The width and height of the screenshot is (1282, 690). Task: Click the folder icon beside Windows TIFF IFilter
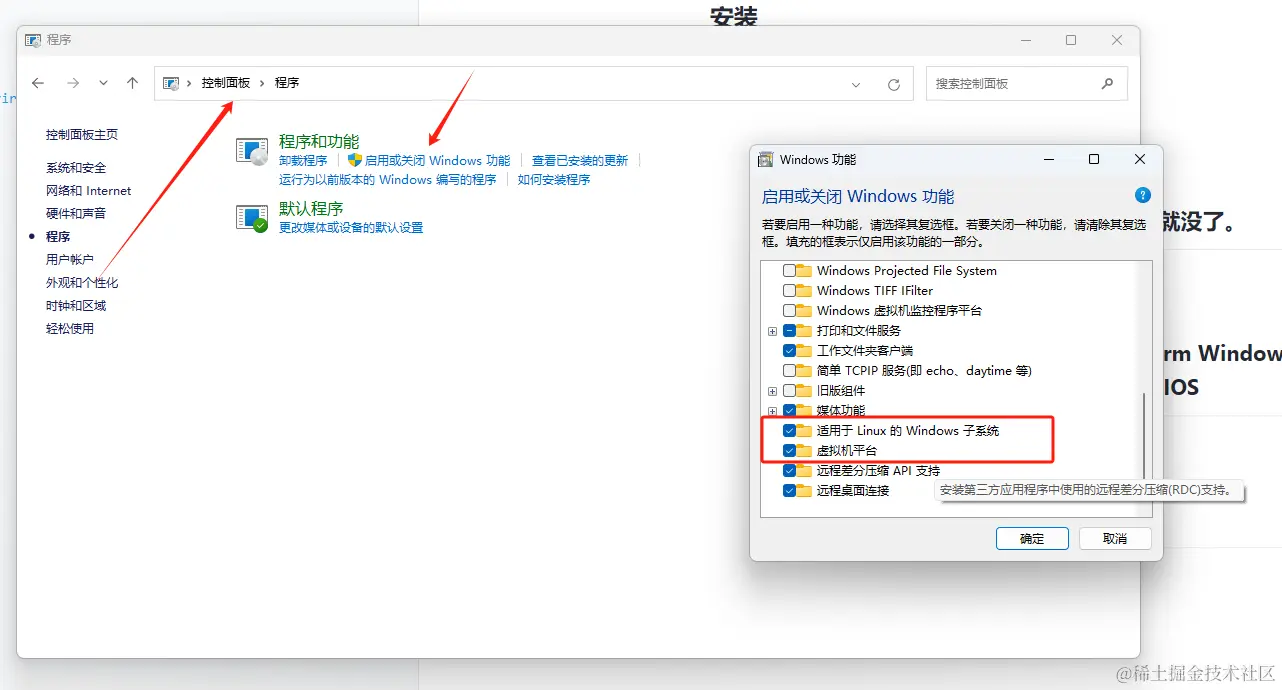pyautogui.click(x=805, y=291)
